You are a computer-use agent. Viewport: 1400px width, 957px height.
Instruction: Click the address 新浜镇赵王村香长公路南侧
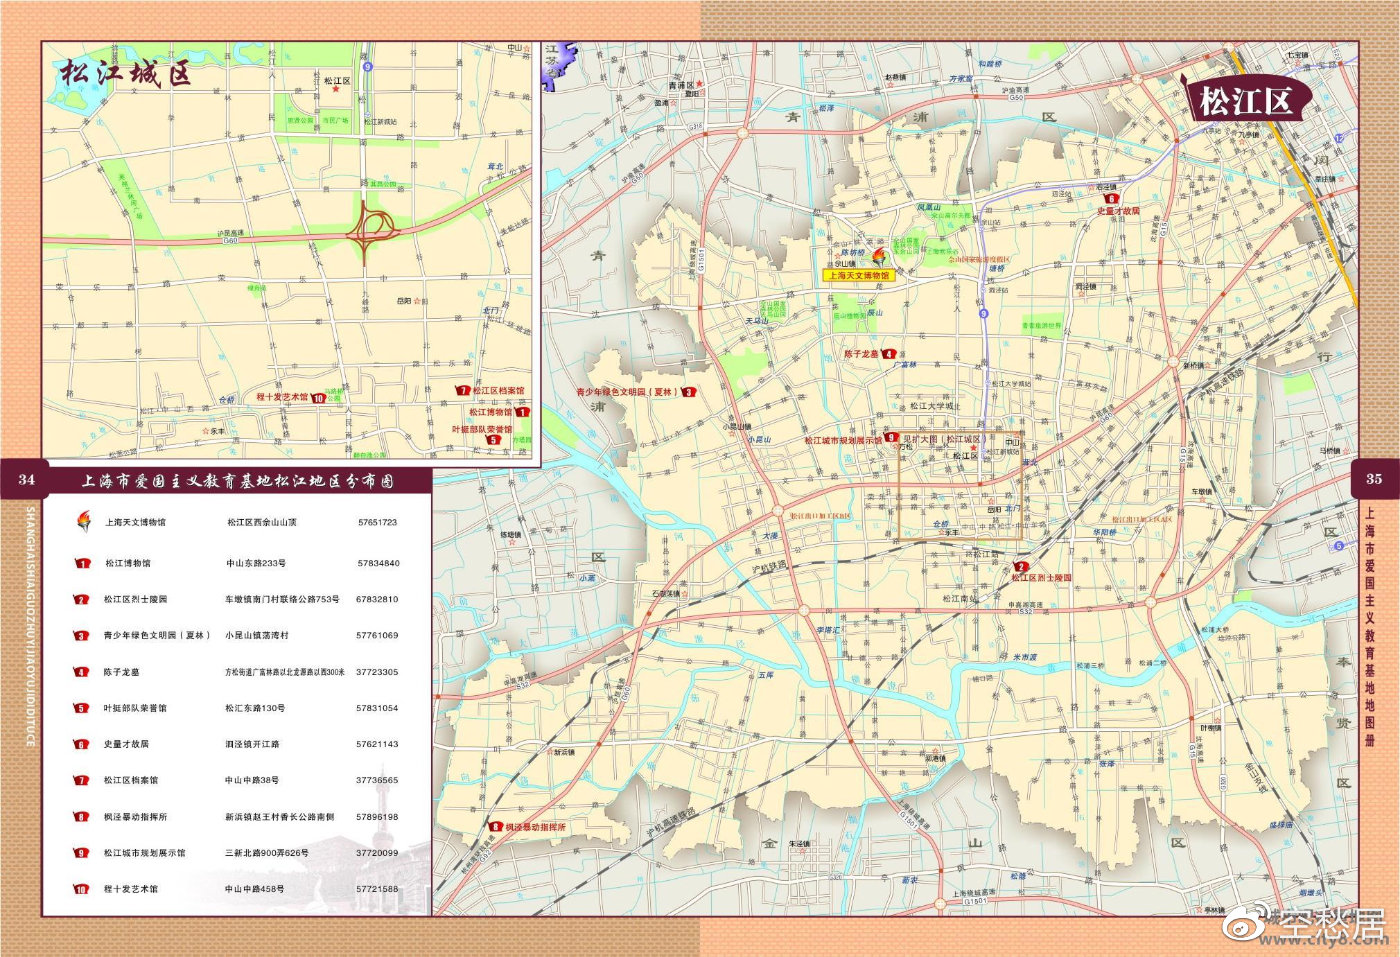click(279, 817)
